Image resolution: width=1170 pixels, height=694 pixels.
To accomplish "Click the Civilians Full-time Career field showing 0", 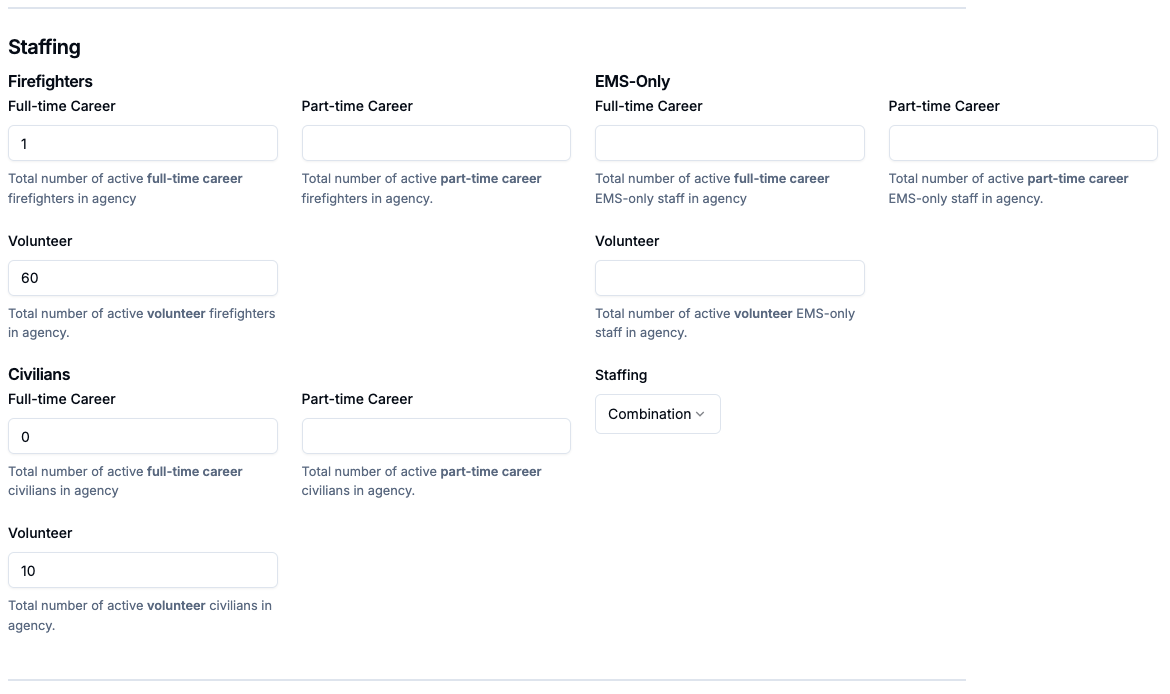I will tap(143, 436).
